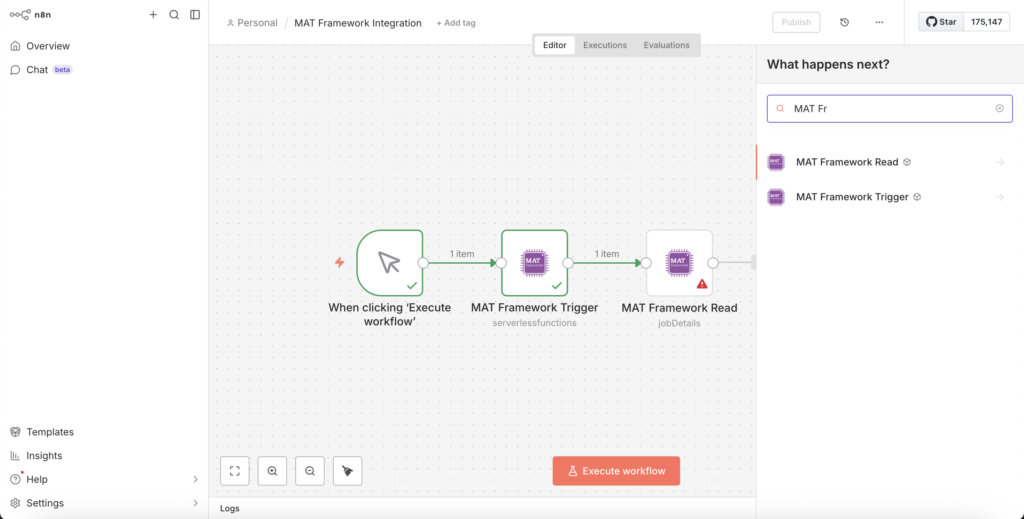The height and width of the screenshot is (519, 1024).
Task: Select the MAT Framework Trigger node on canvas
Action: coord(534,263)
